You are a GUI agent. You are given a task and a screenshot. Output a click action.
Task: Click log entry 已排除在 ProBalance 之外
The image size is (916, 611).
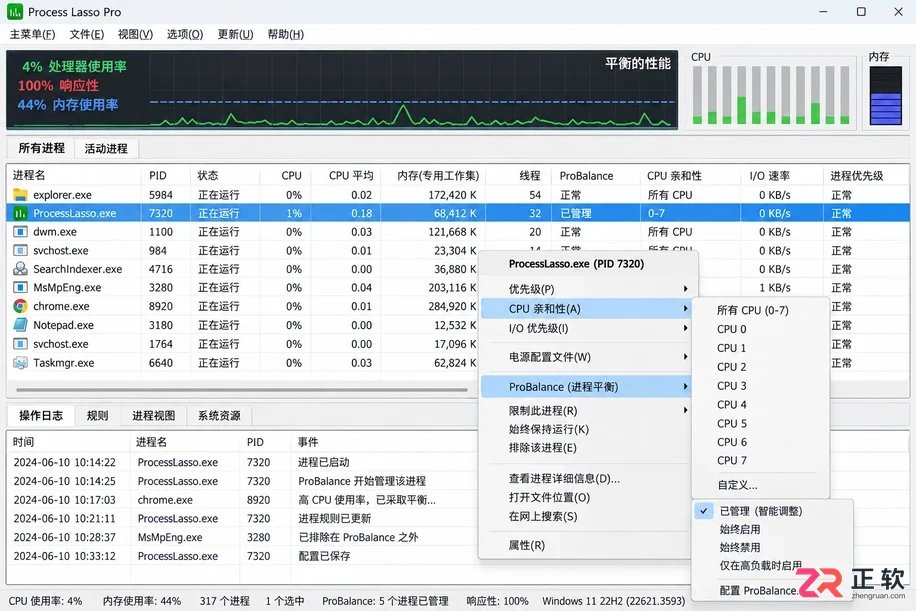[358, 537]
